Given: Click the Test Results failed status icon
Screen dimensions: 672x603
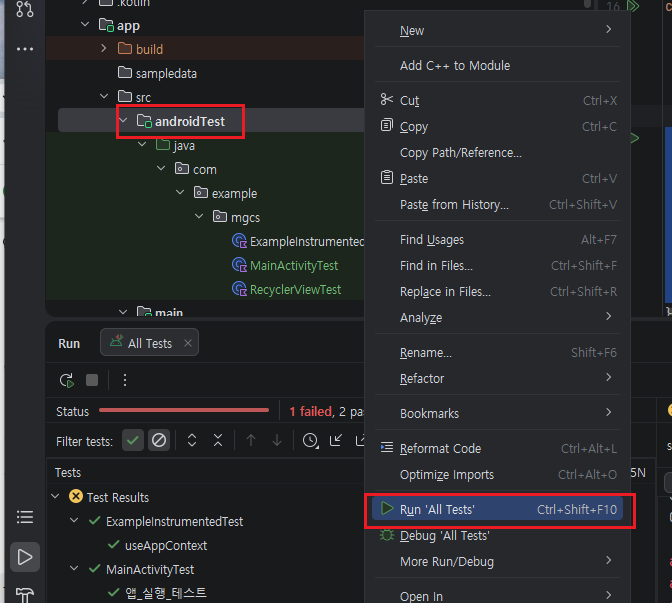Looking at the screenshot, I should 76,497.
